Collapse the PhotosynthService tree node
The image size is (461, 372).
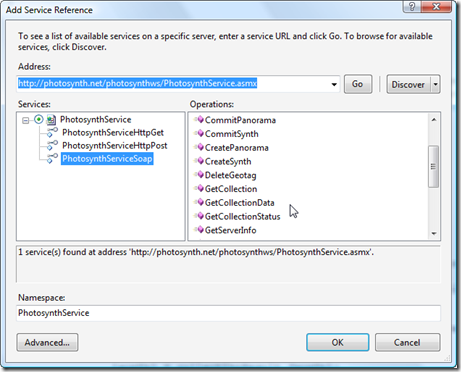pos(25,120)
